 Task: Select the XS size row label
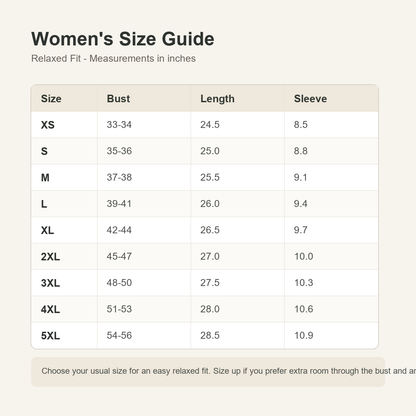click(x=48, y=125)
